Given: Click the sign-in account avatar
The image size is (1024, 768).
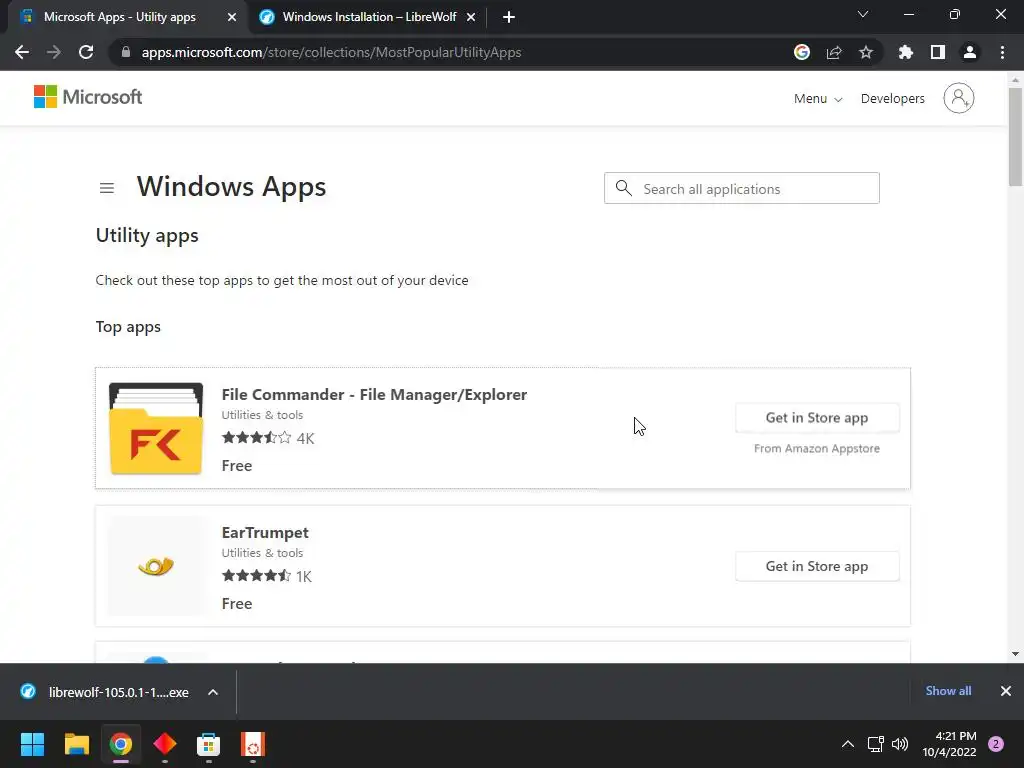Looking at the screenshot, I should click(x=959, y=98).
